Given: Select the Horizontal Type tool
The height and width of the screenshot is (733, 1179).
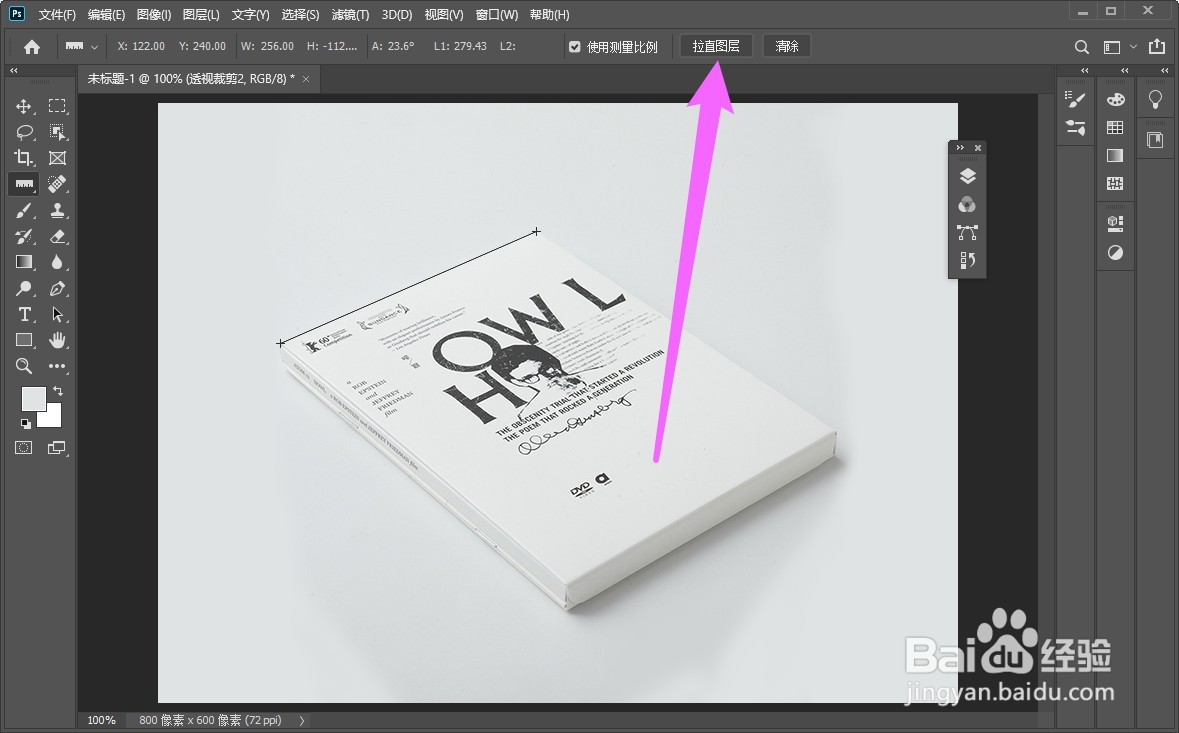Looking at the screenshot, I should point(23,314).
